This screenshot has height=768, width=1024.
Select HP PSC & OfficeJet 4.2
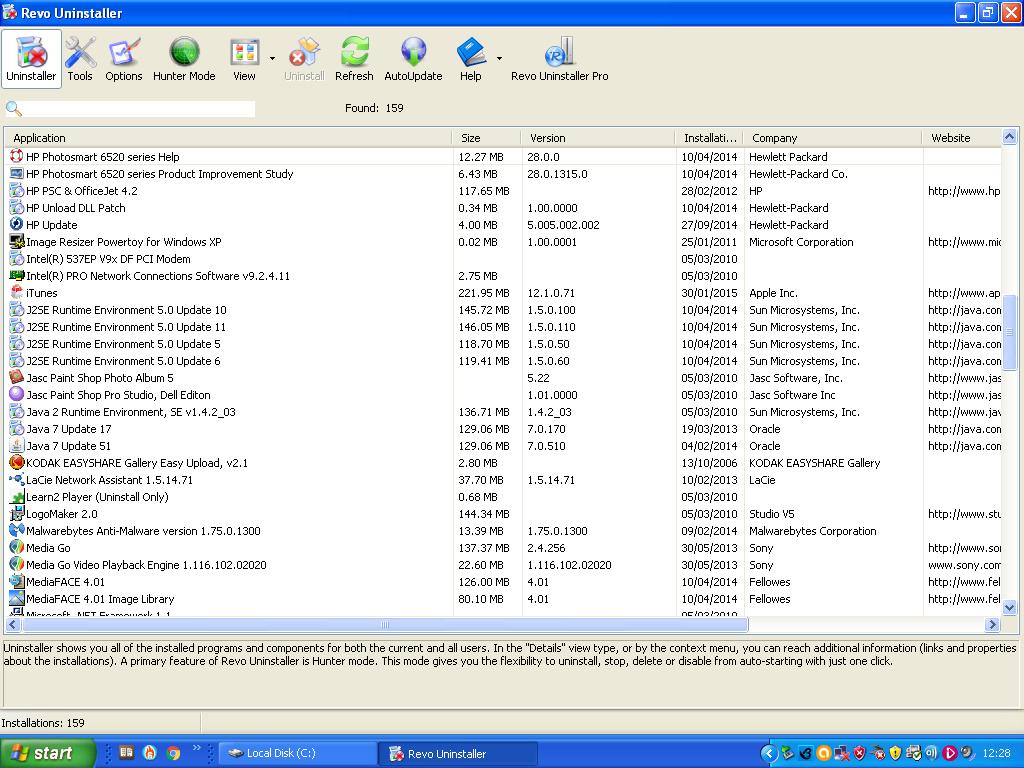(x=82, y=191)
